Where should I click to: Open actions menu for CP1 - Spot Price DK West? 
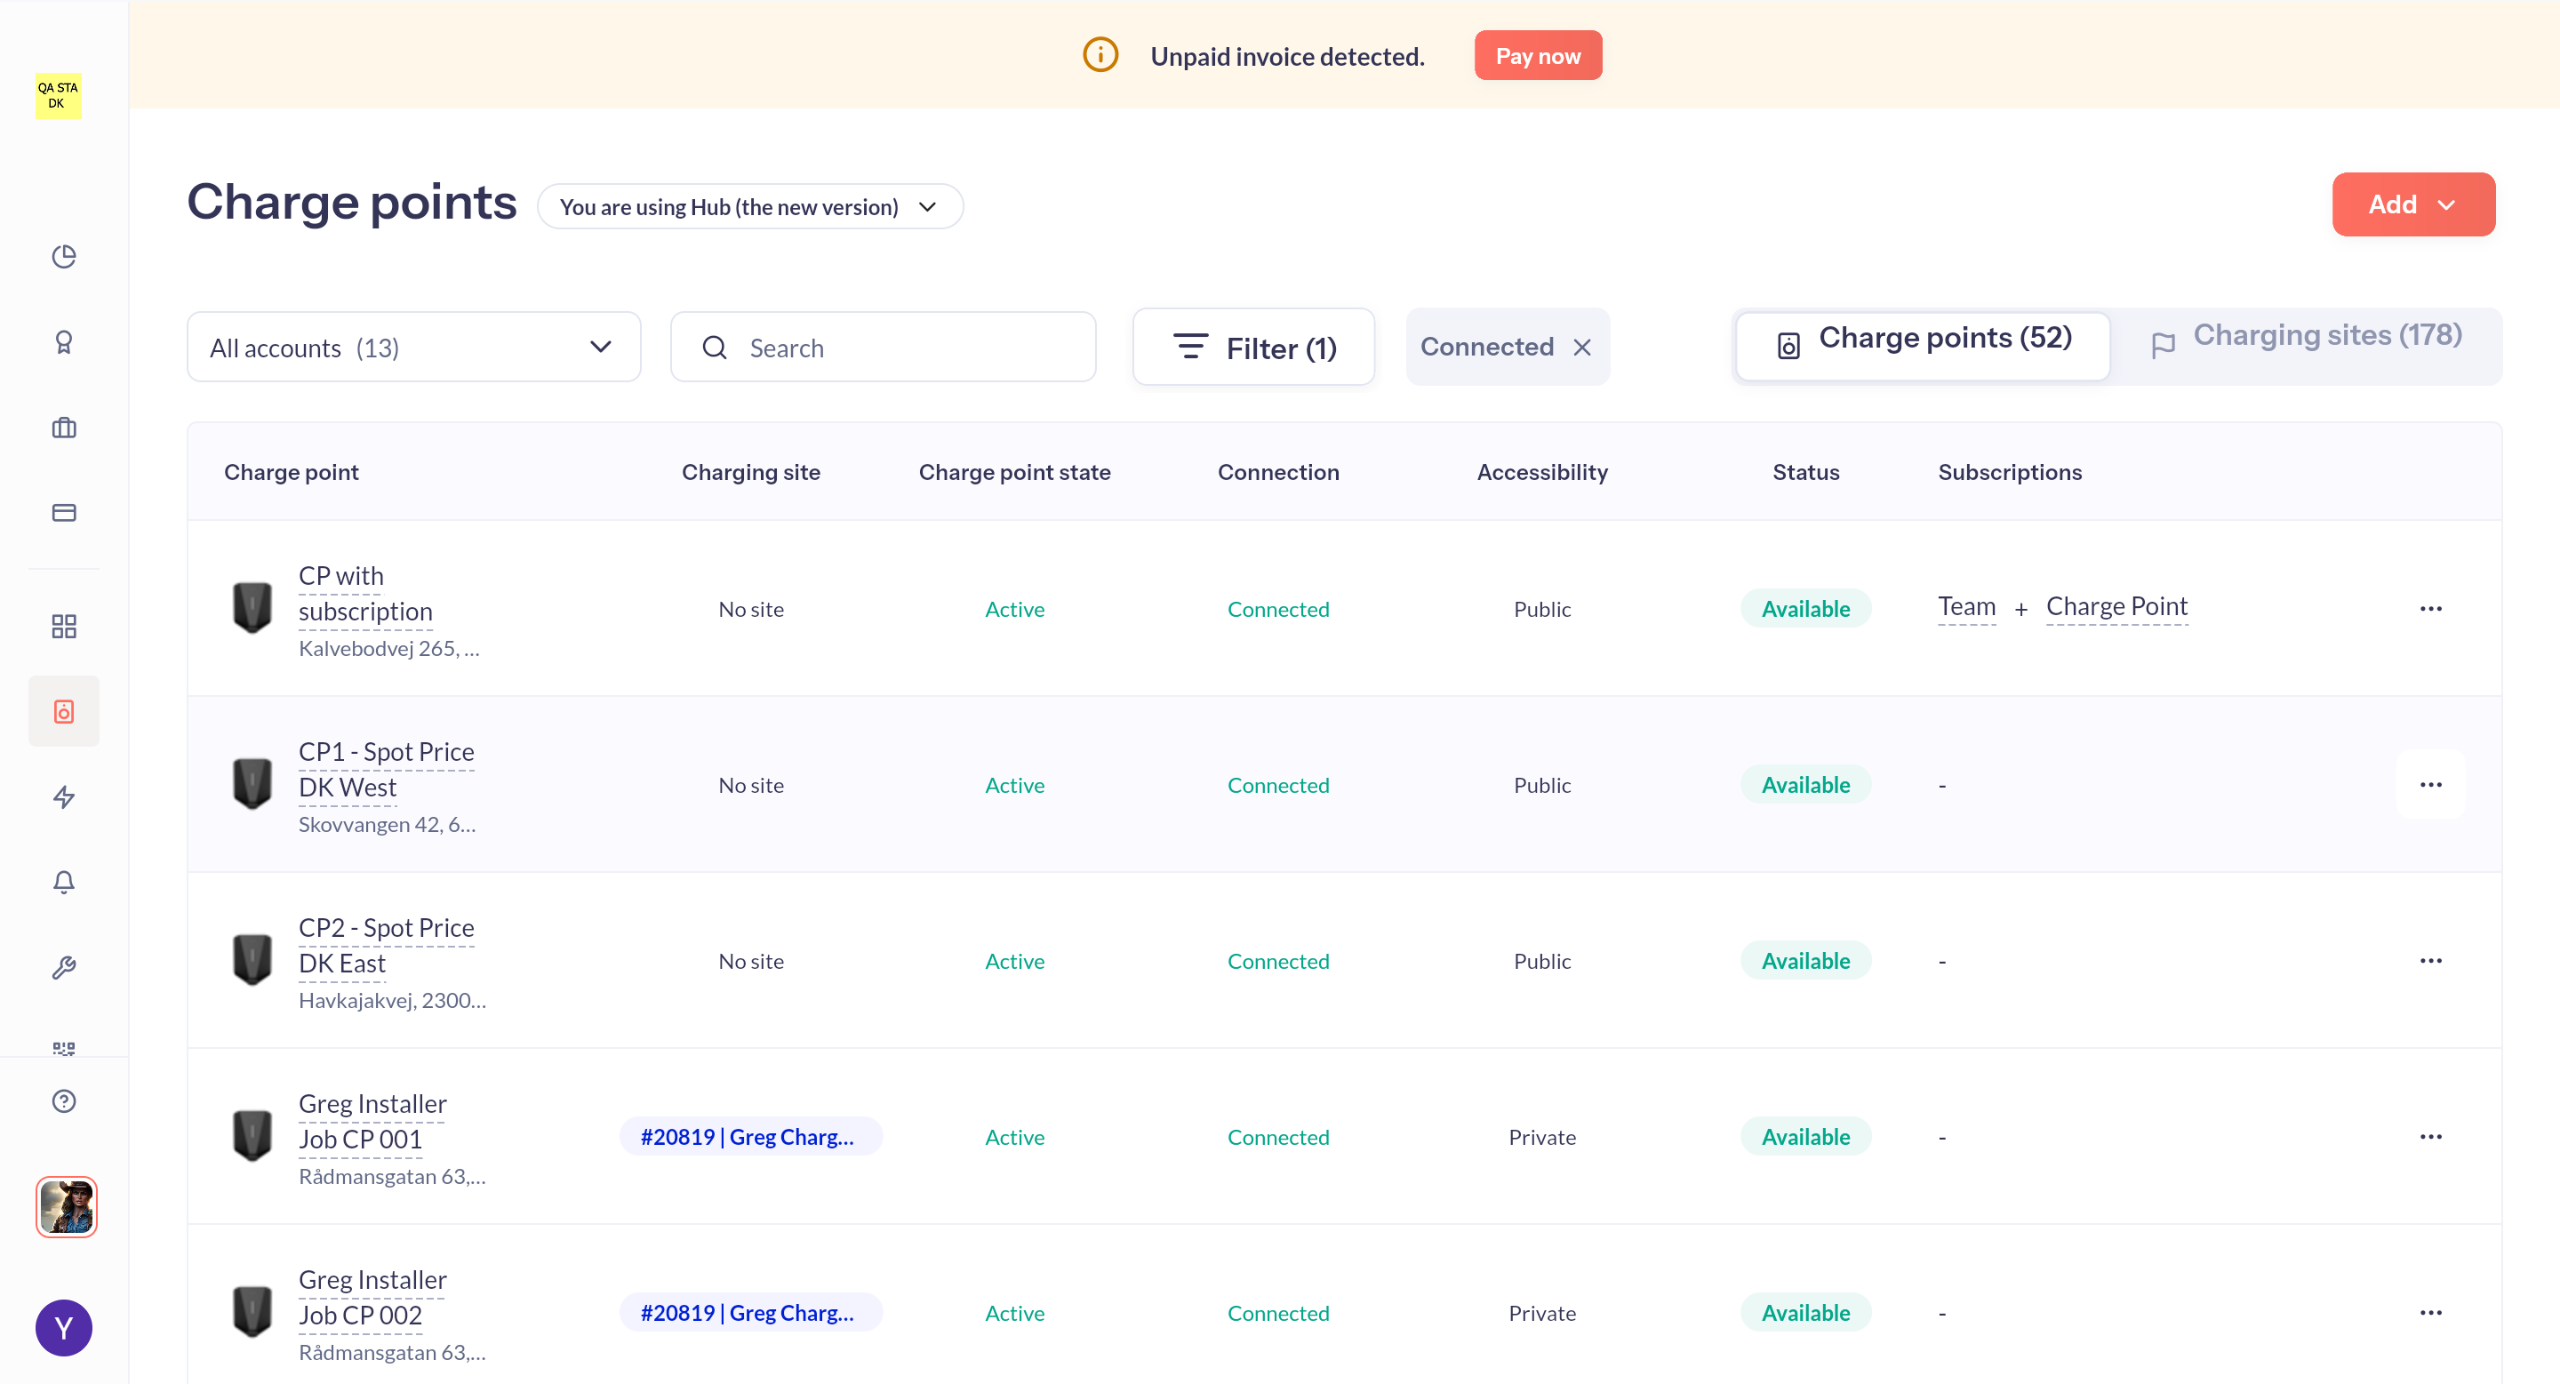[x=2430, y=785]
